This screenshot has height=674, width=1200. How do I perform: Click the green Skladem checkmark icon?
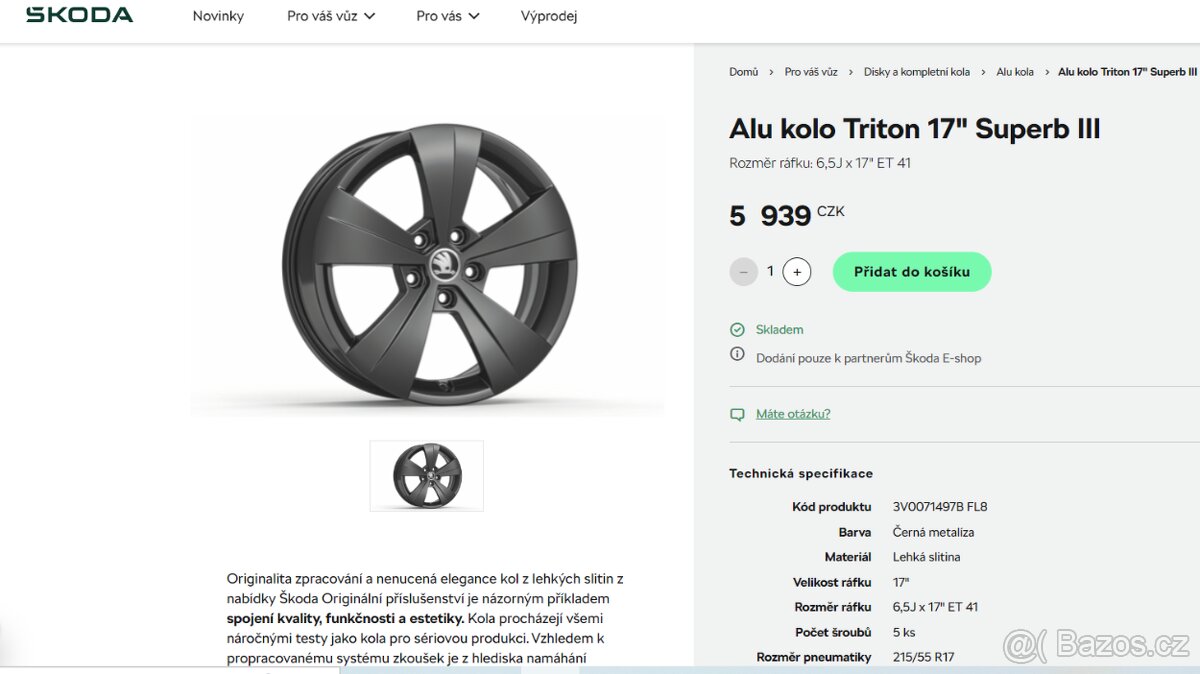pyautogui.click(x=737, y=329)
